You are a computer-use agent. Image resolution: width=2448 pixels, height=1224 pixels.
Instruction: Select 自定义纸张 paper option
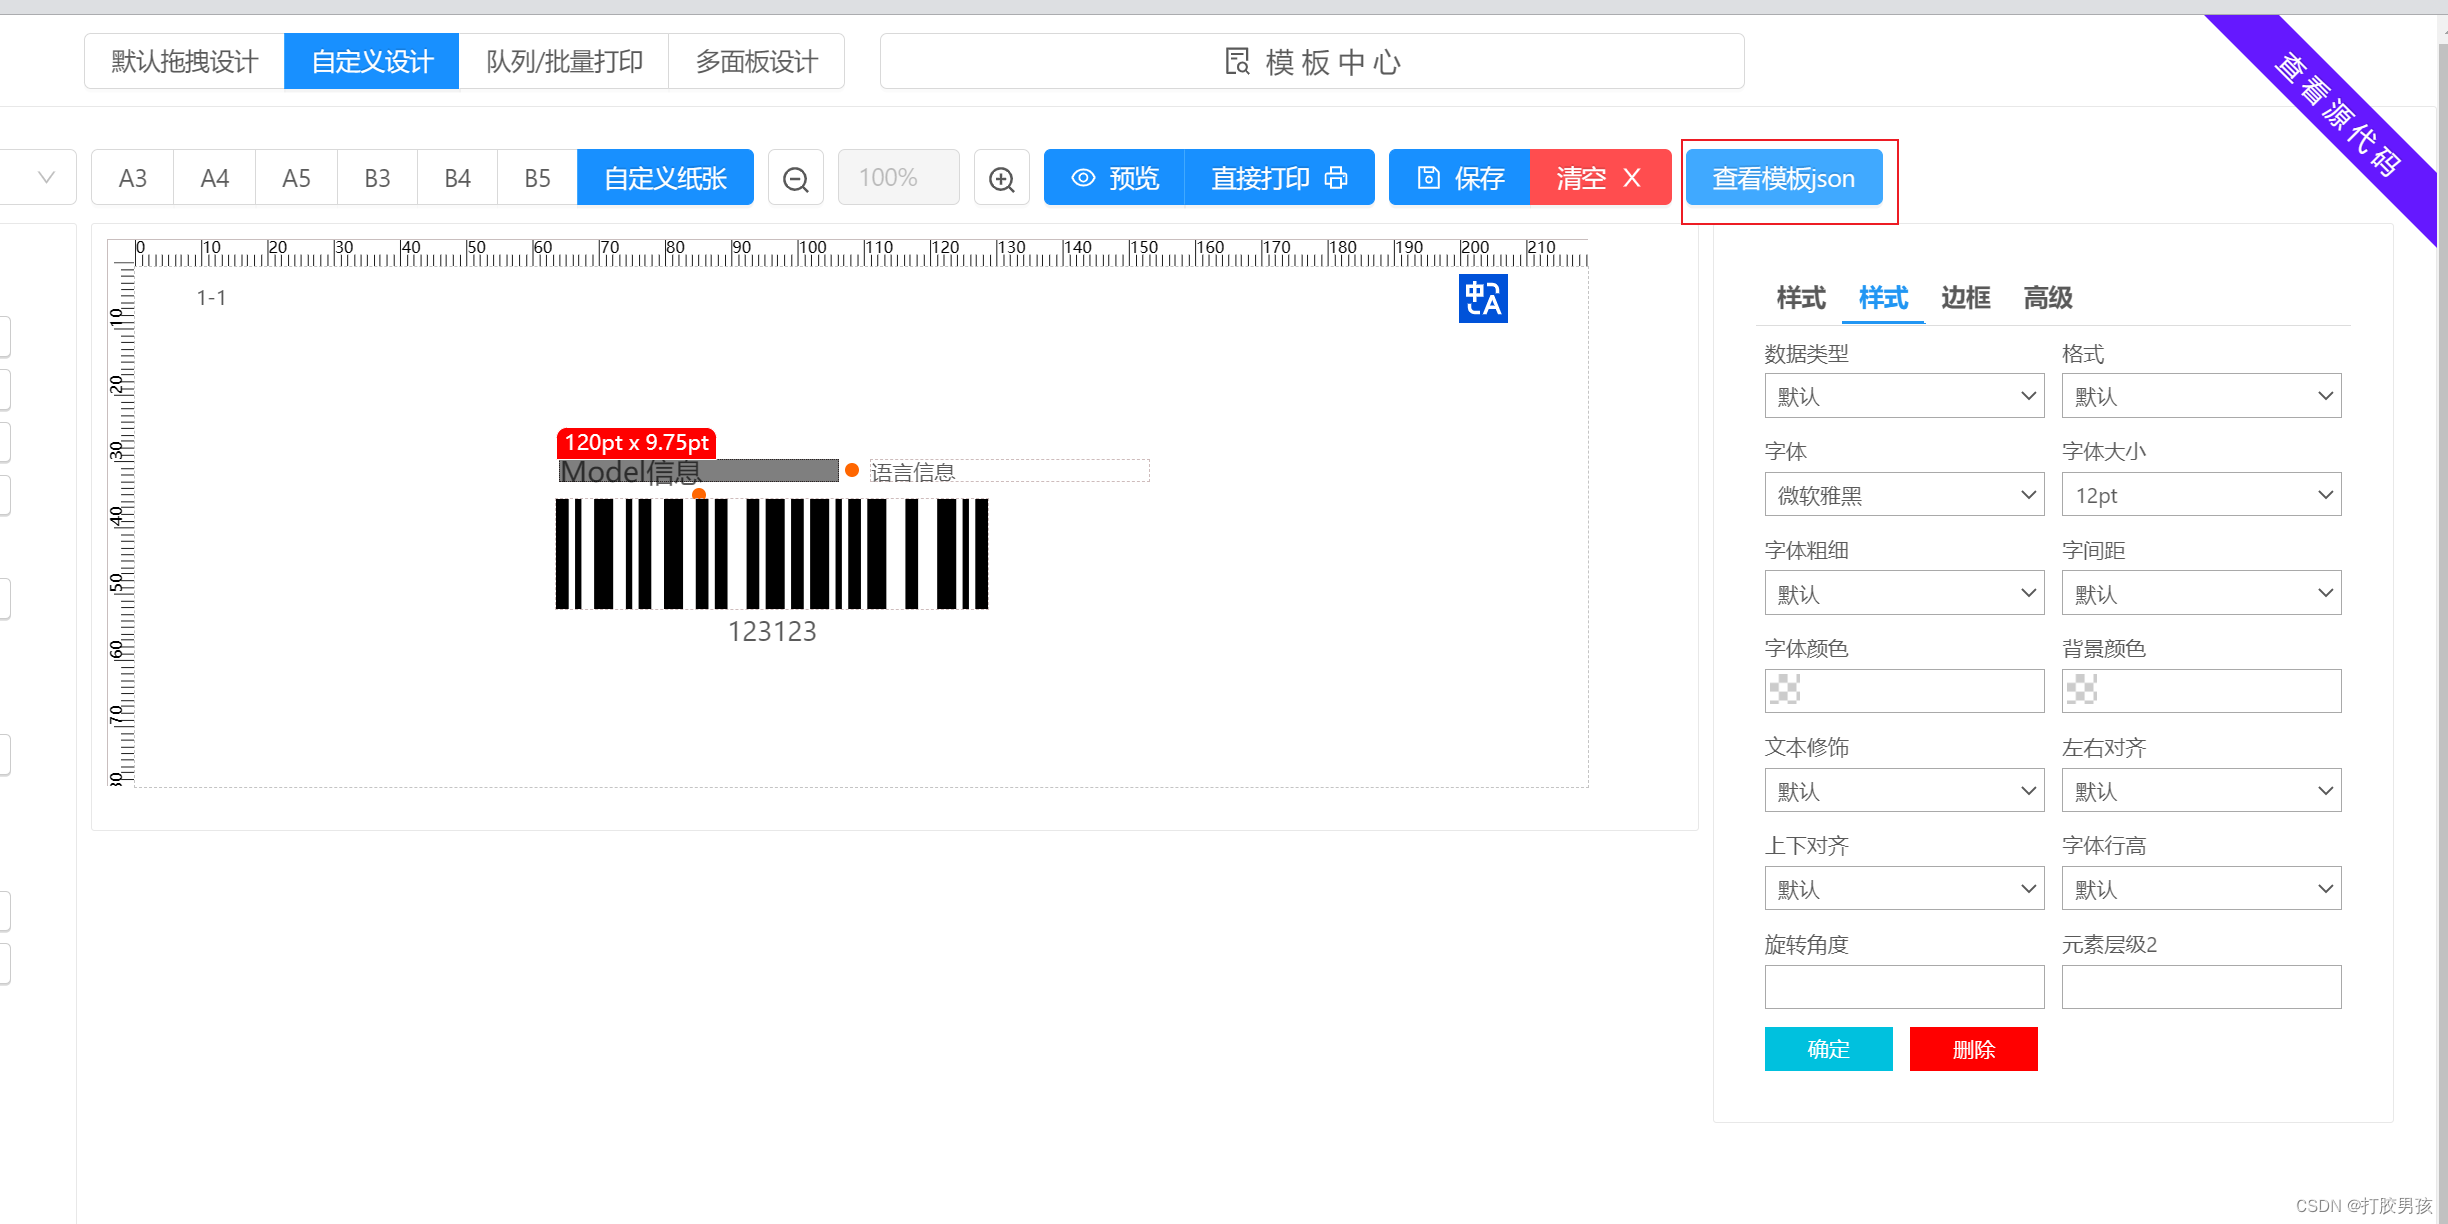665,178
